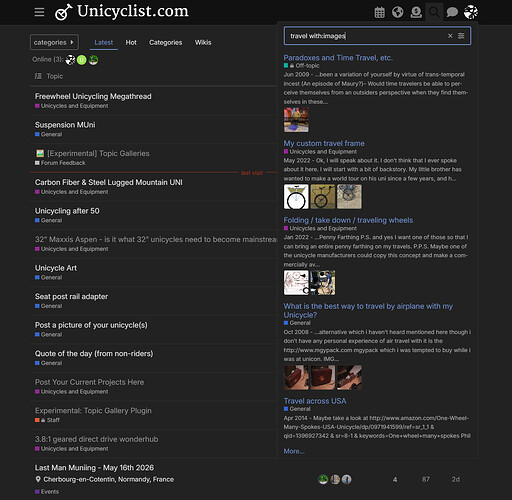
Task: Switch to the Latest tab
Action: pos(104,42)
